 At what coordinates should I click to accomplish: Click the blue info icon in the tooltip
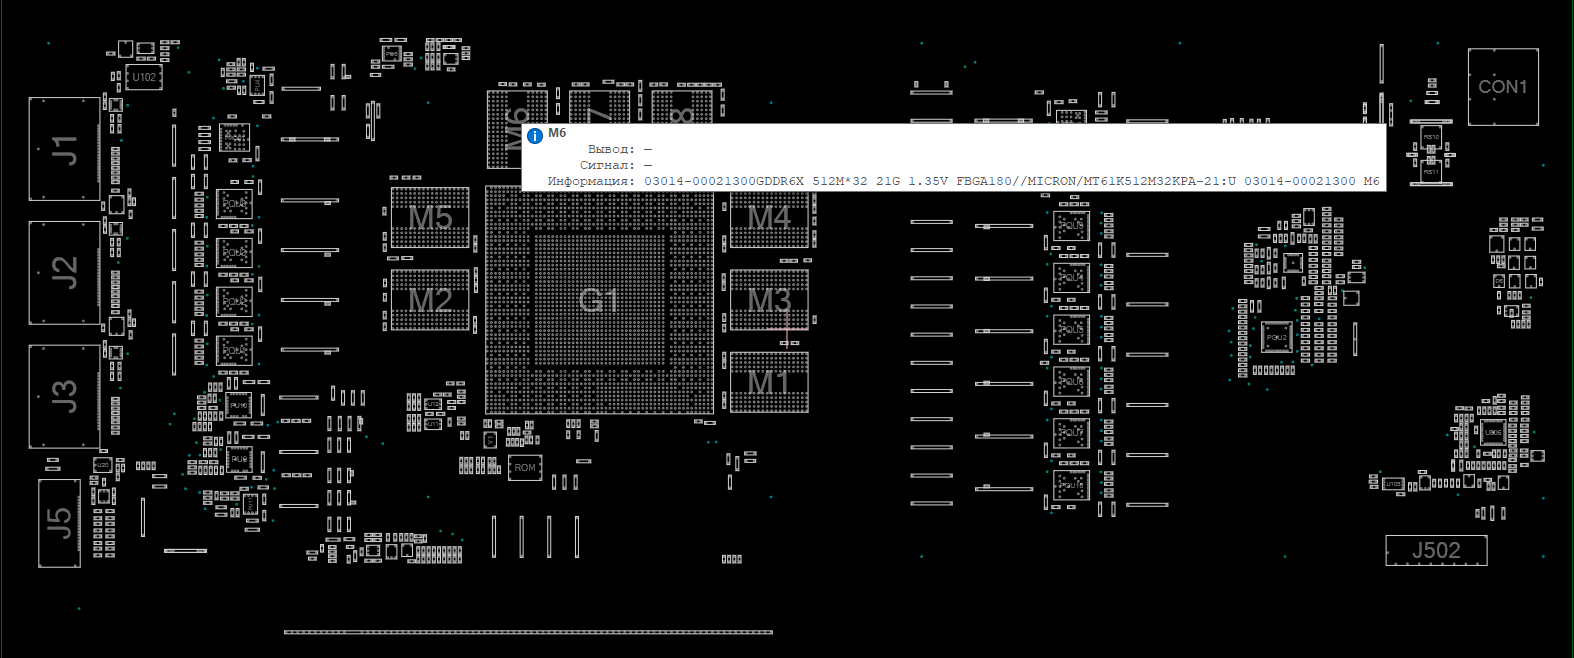coord(535,135)
